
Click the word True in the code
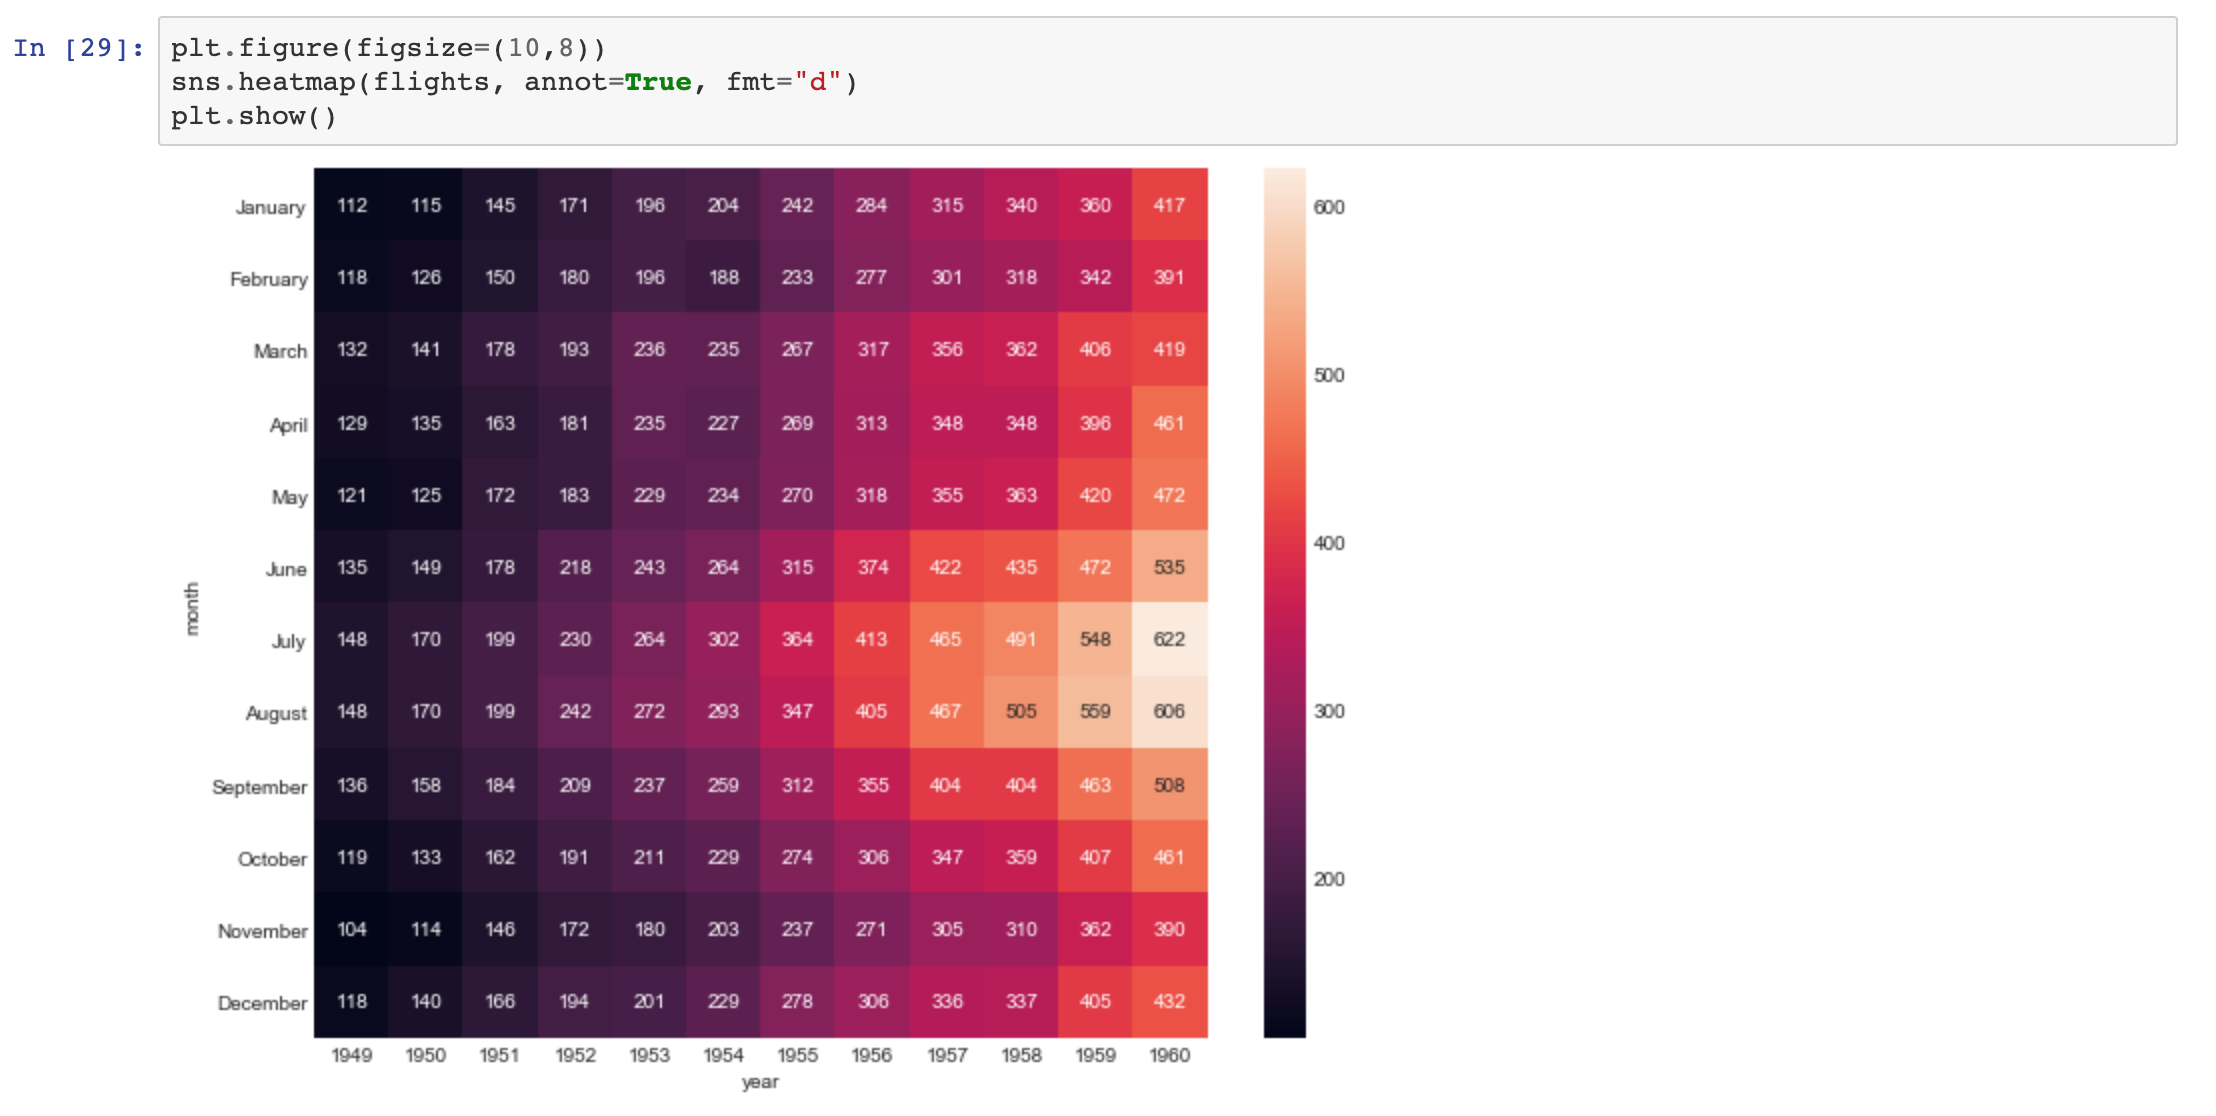657,82
